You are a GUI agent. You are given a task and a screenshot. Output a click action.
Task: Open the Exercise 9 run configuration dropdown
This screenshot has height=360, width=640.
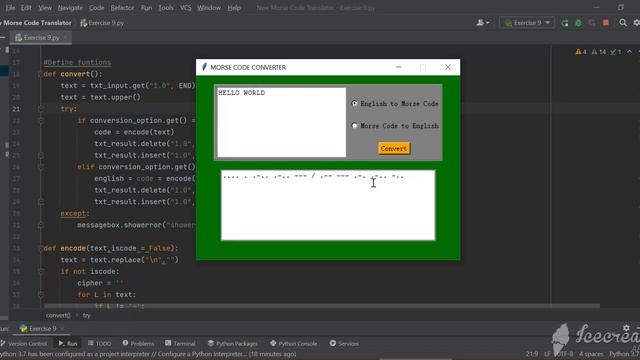527,23
